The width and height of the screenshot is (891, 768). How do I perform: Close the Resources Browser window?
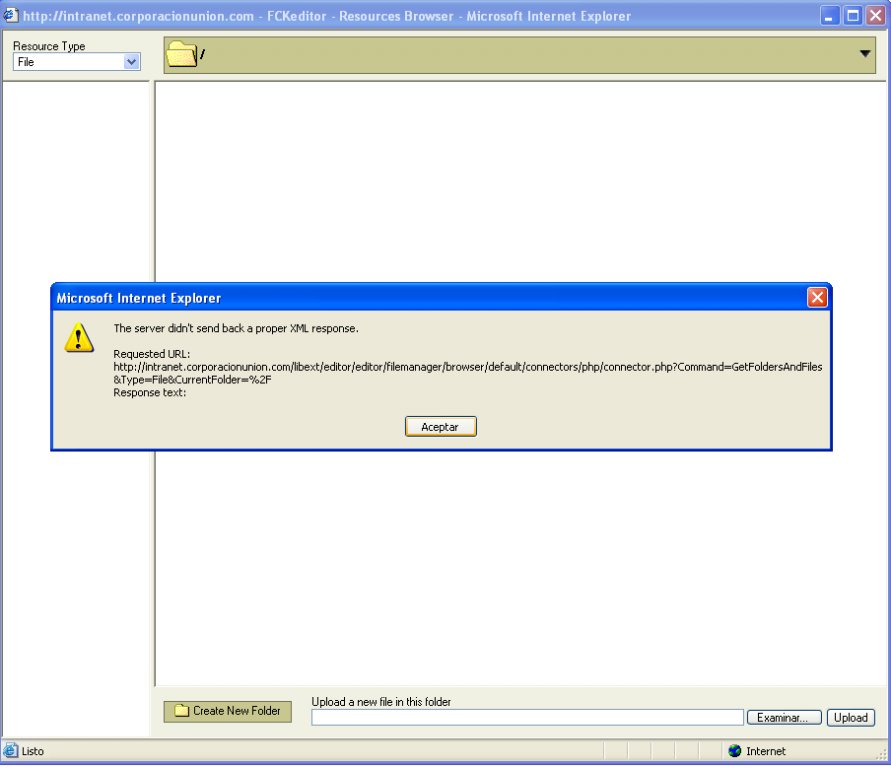coord(876,16)
